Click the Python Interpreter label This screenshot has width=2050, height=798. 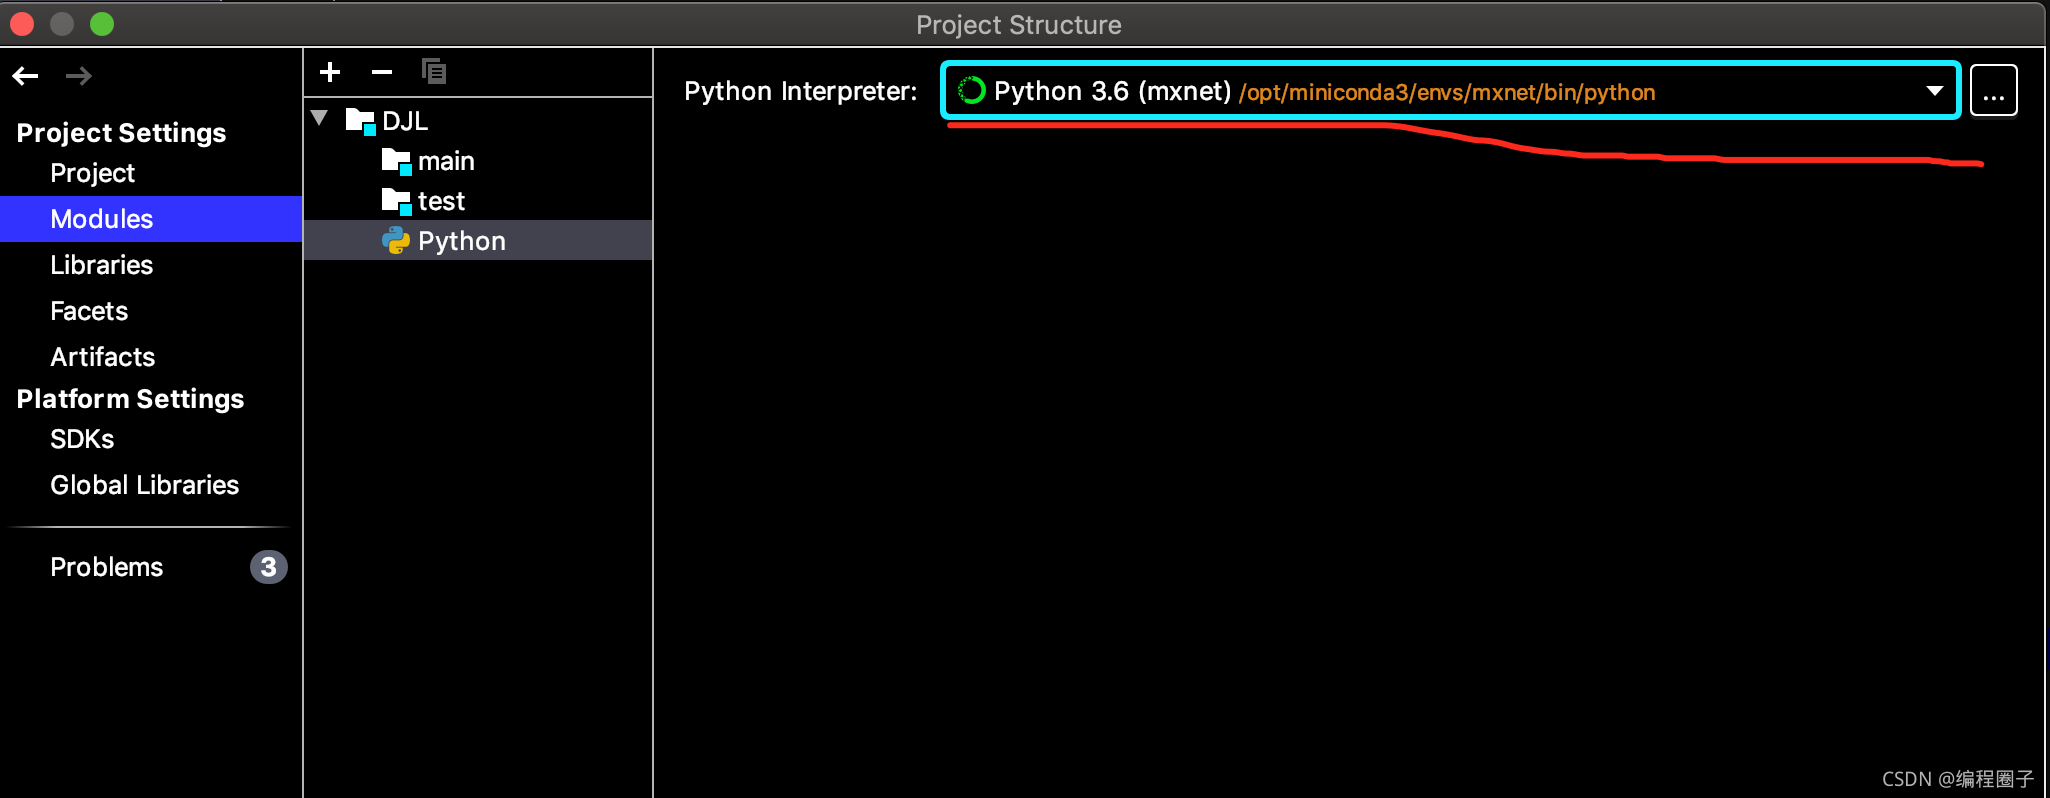800,91
